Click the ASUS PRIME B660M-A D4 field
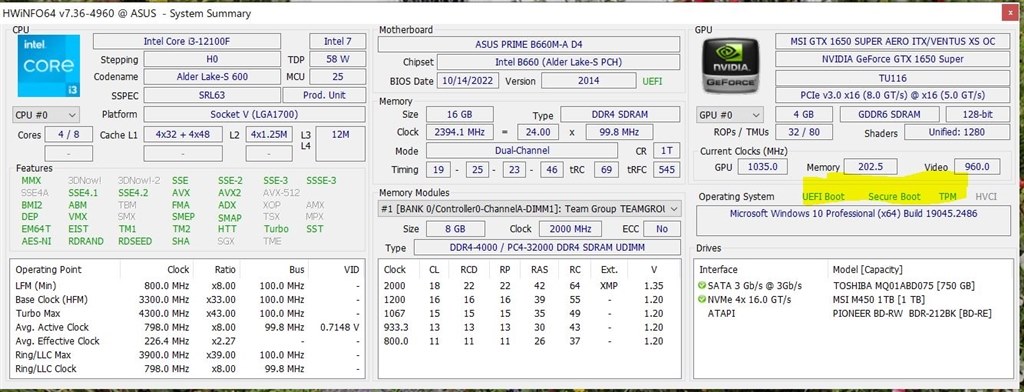The width and height of the screenshot is (1024, 392). pos(529,44)
